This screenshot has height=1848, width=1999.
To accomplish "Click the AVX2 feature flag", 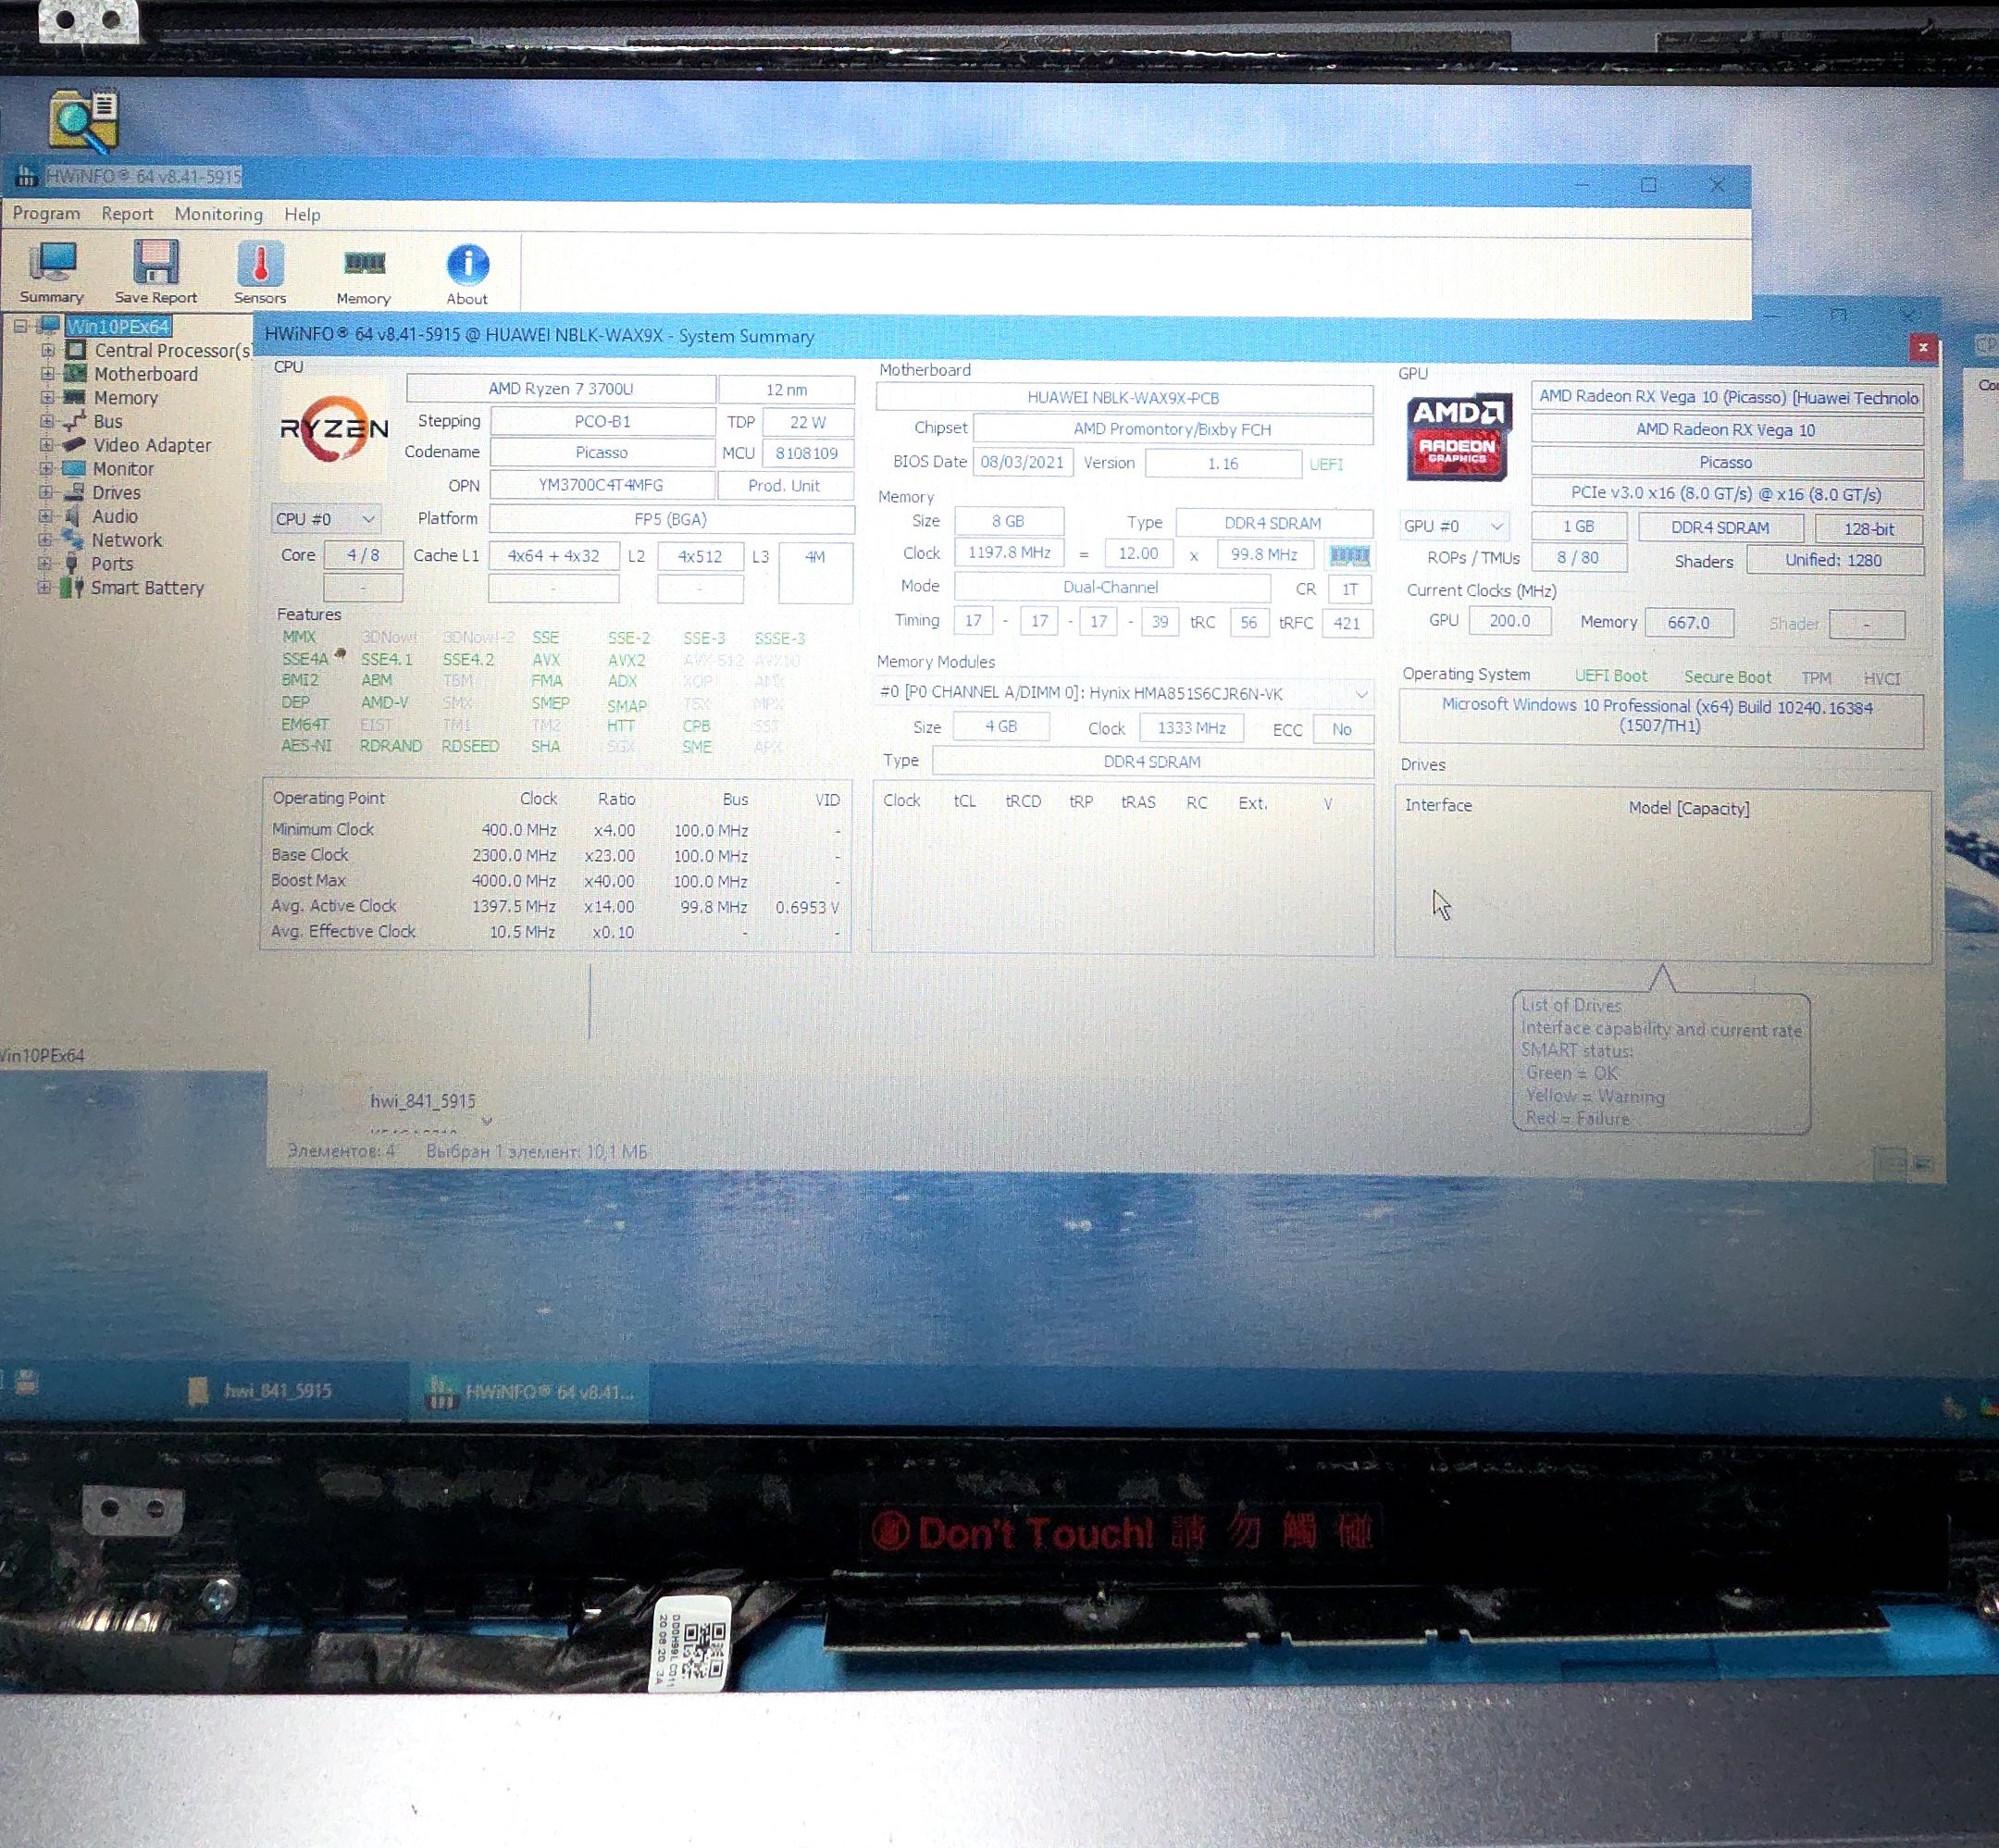I will [x=627, y=660].
